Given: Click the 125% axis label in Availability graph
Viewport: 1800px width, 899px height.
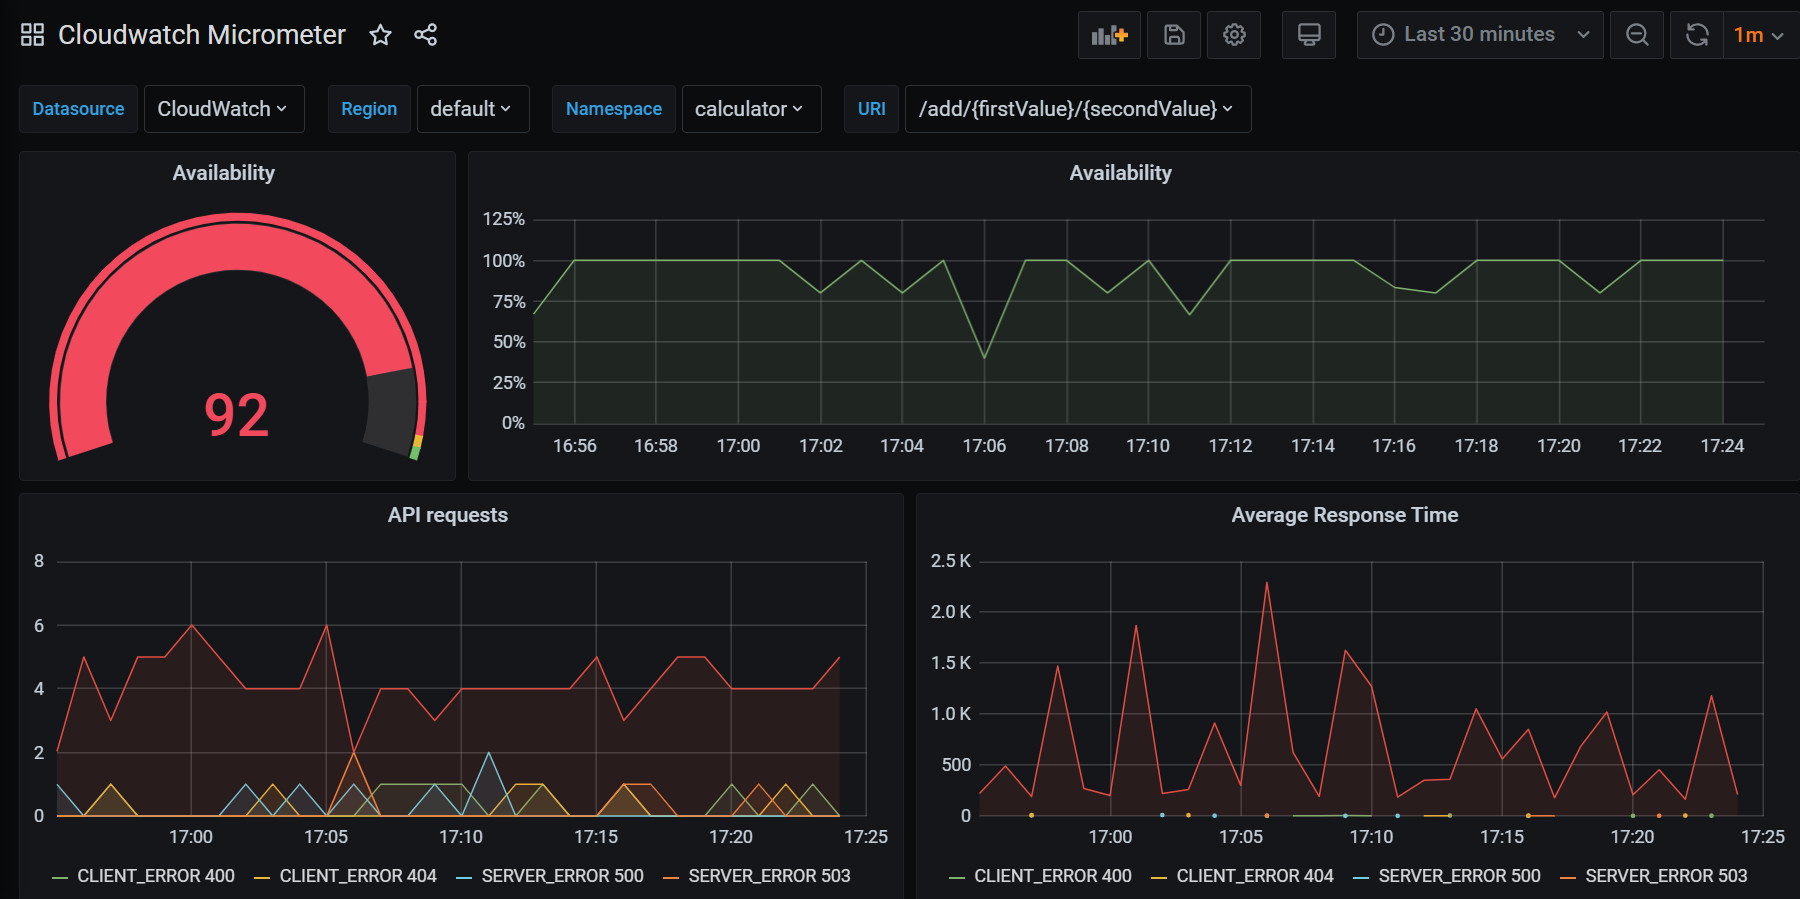Looking at the screenshot, I should click(x=504, y=219).
